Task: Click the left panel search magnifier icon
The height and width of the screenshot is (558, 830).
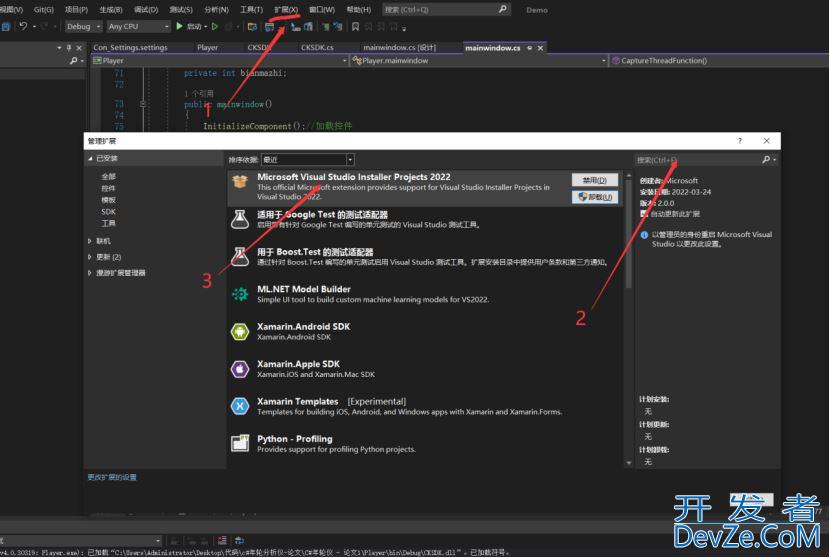Action: tap(74, 61)
